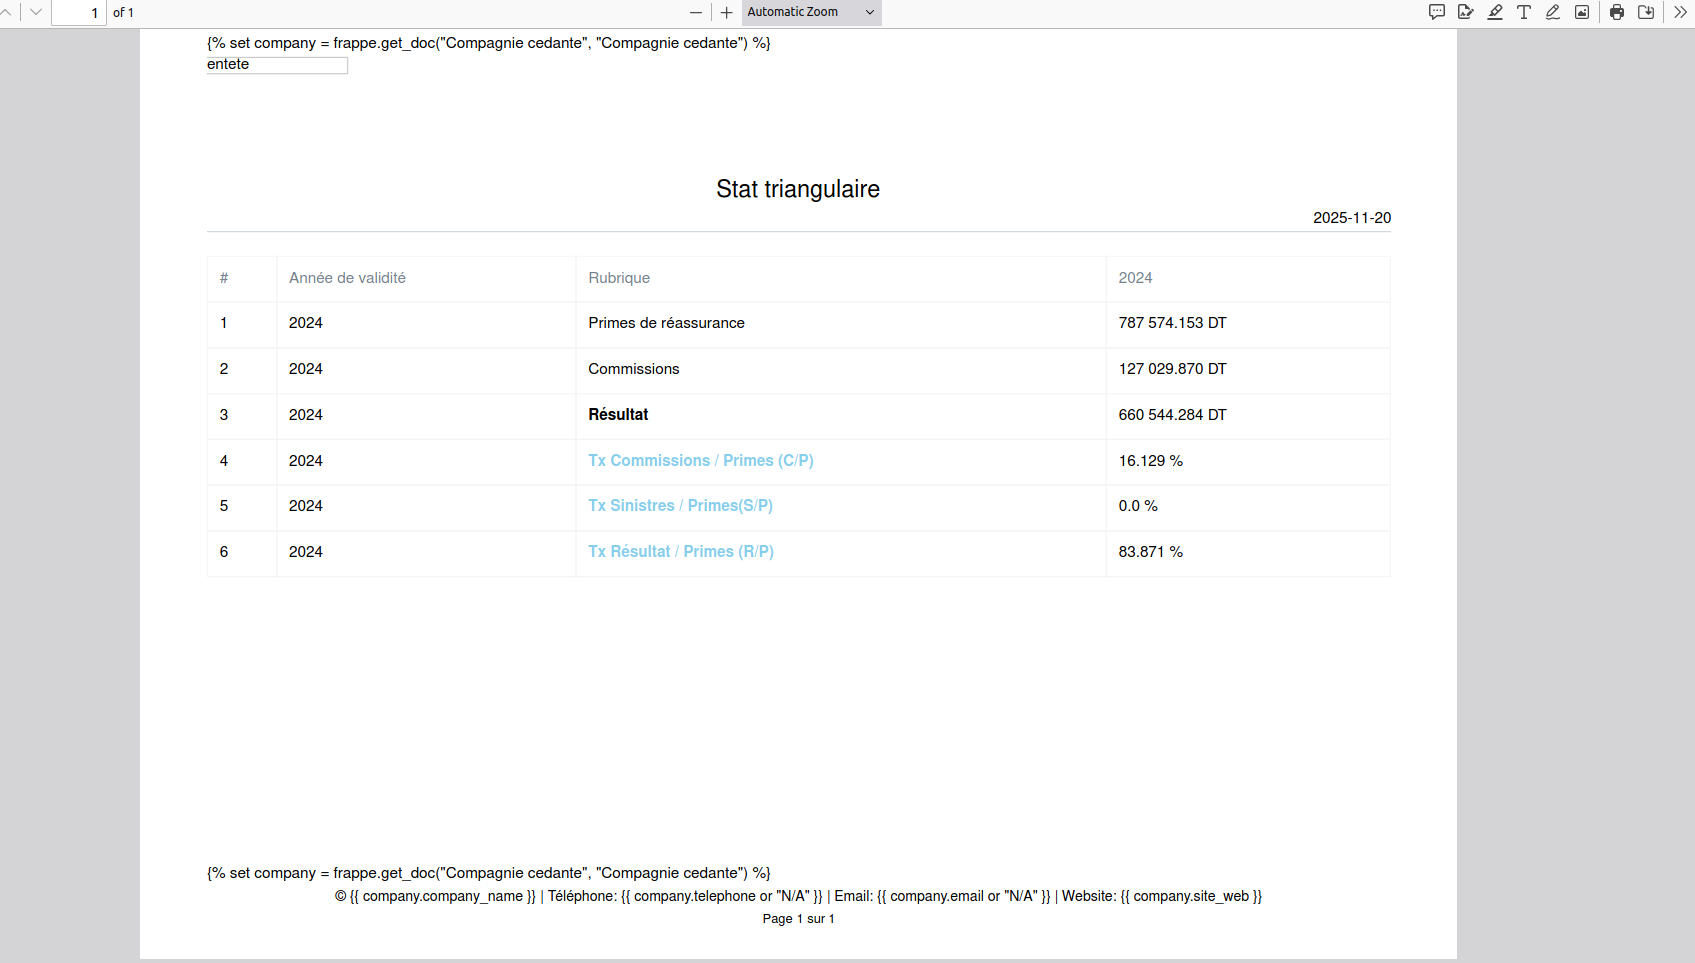Open the Tx Sinistres / Primes(S/P) link
1695x963 pixels.
tap(680, 506)
